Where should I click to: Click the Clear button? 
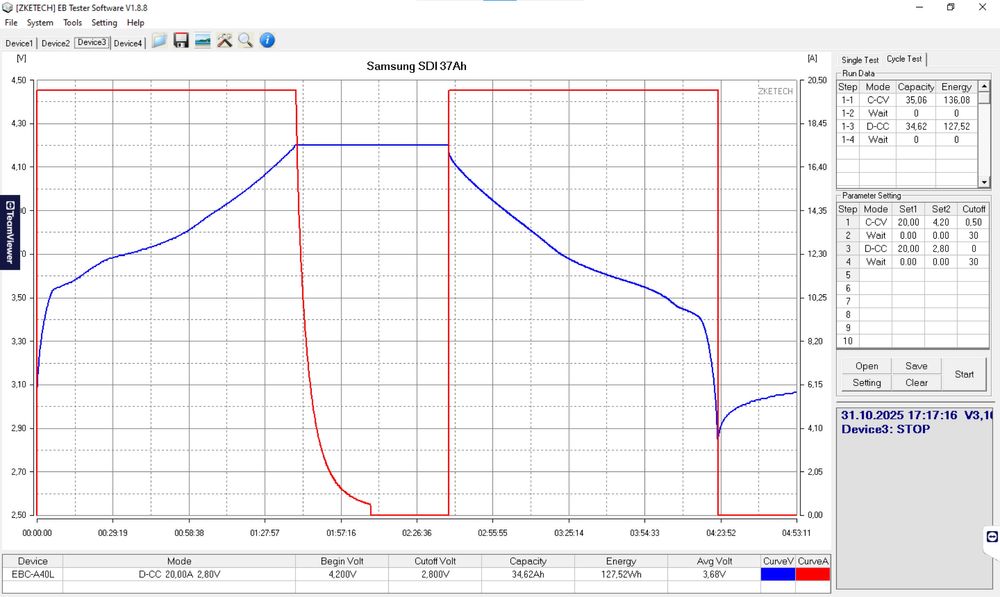[916, 383]
